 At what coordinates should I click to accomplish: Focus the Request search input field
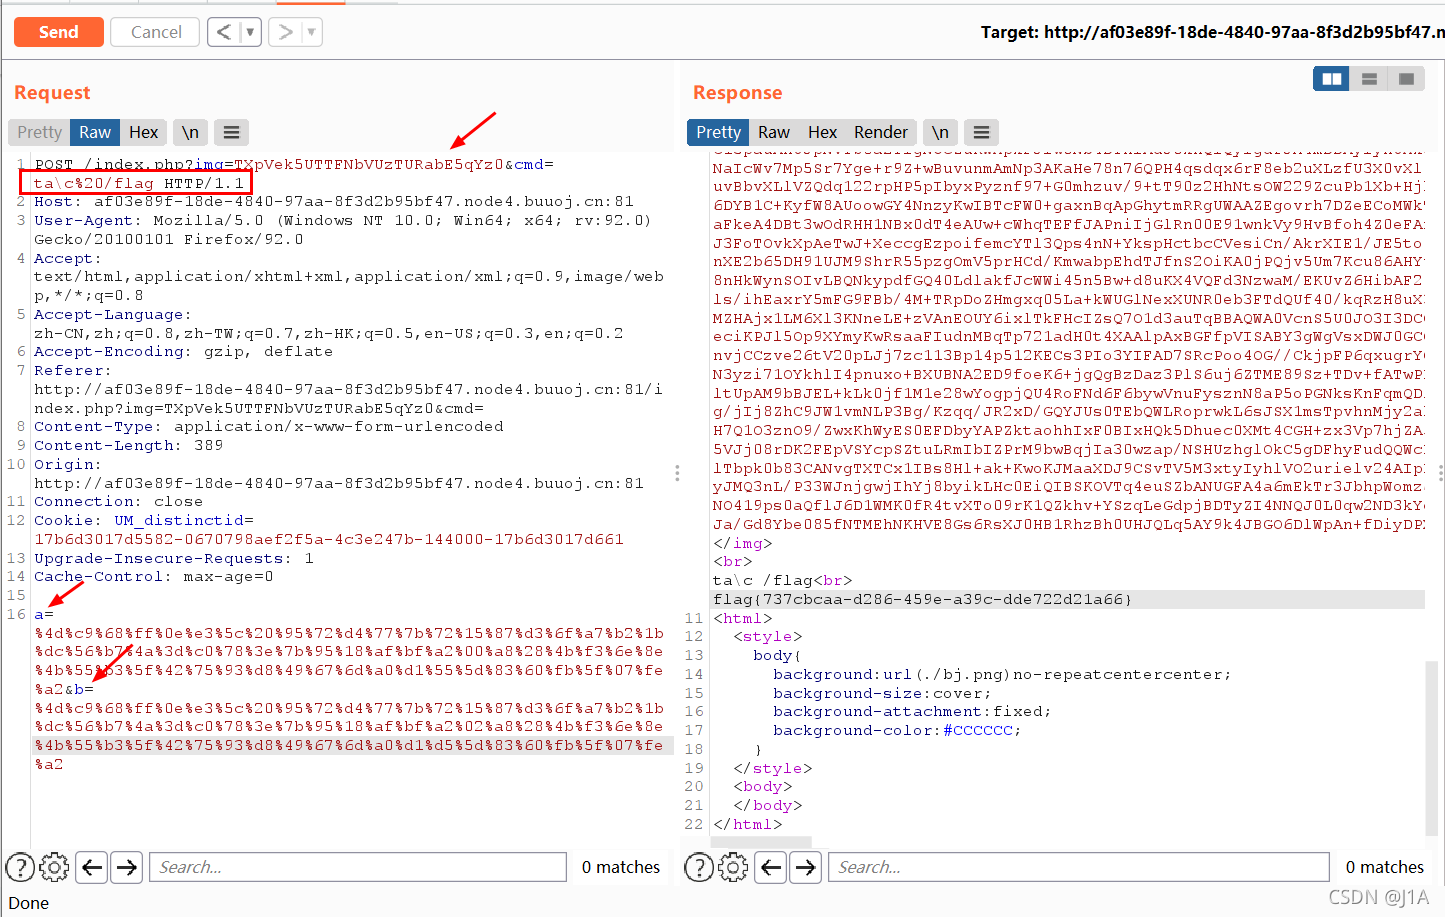pyautogui.click(x=358, y=867)
